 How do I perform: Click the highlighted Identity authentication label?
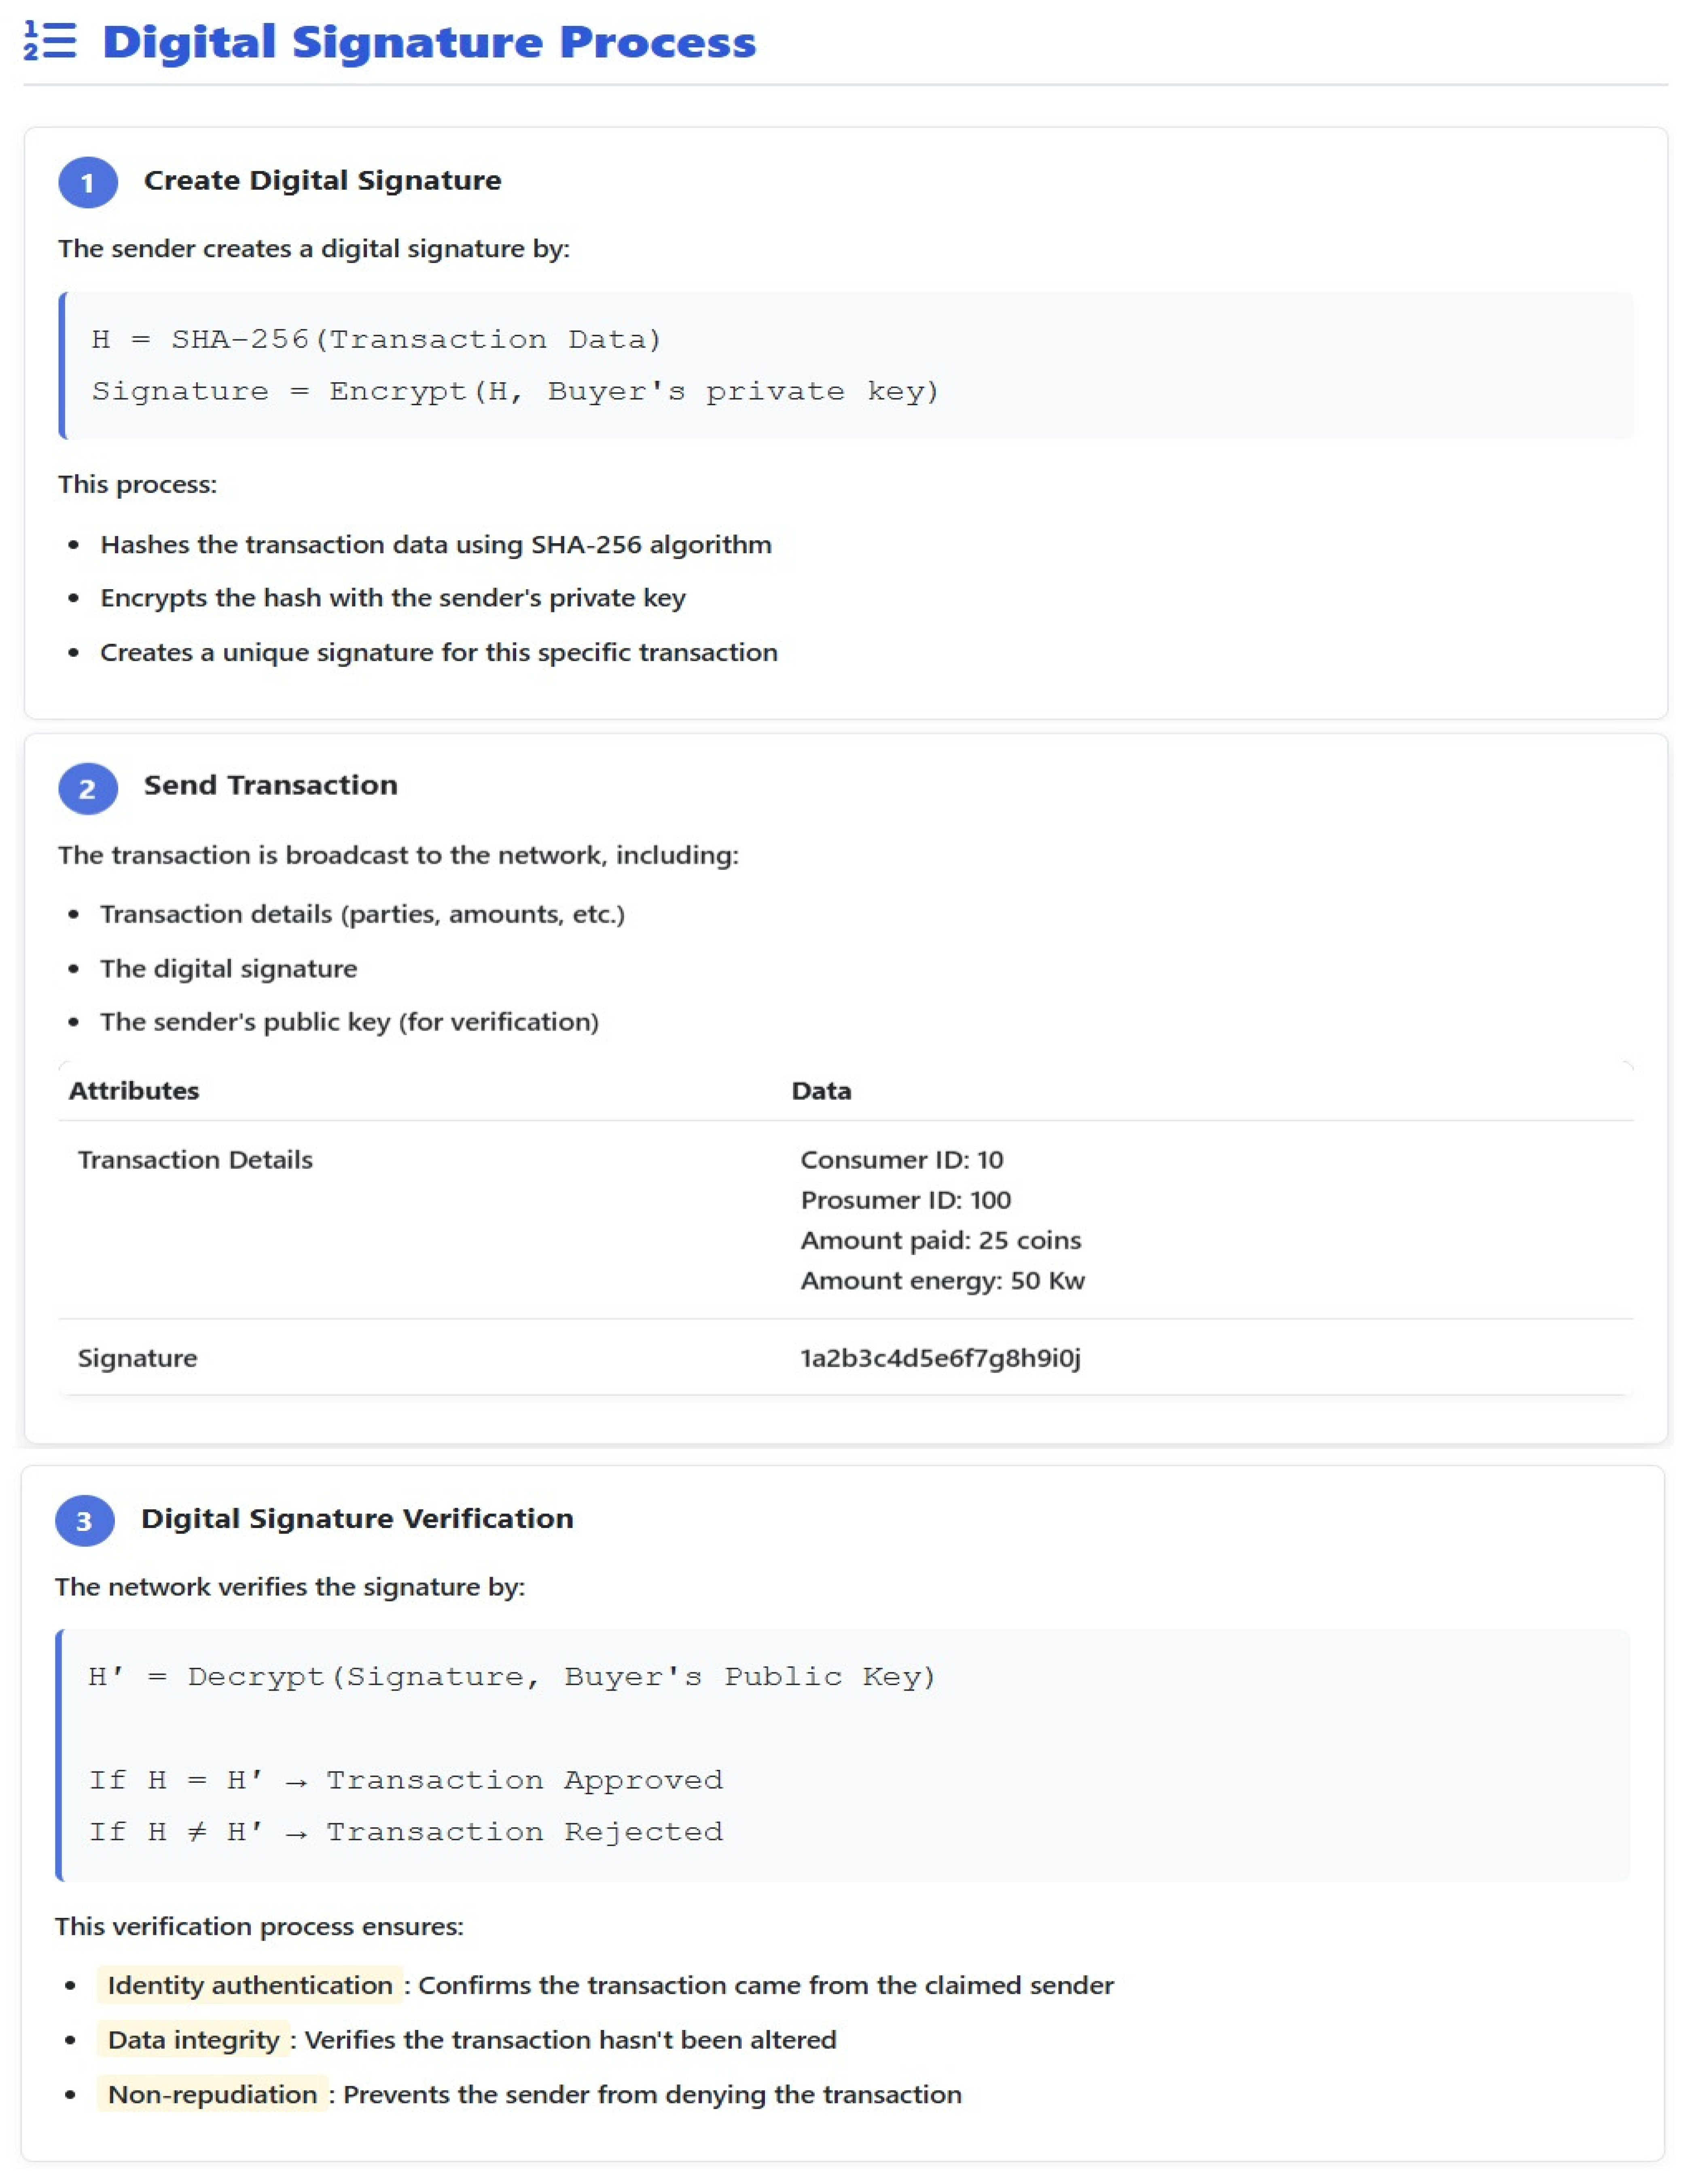[x=250, y=1985]
